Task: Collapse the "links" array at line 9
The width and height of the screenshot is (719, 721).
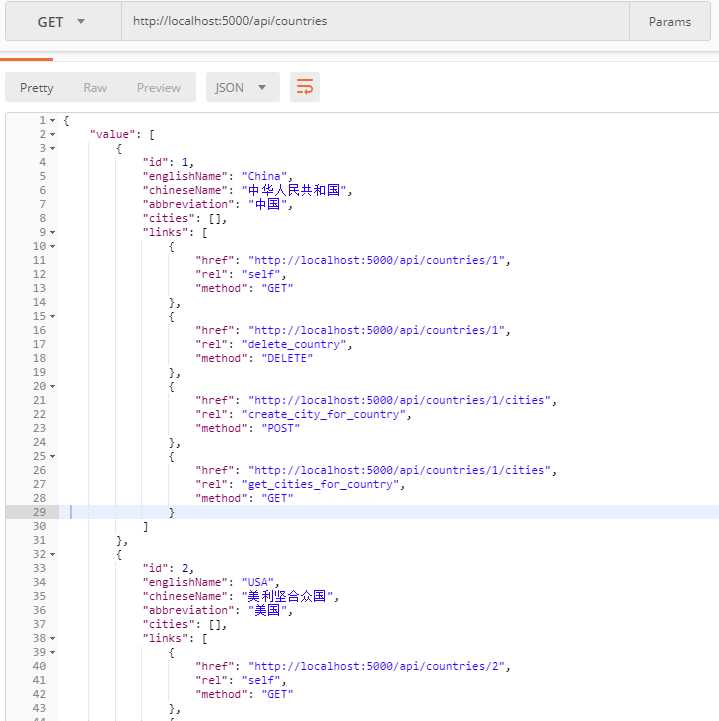Action: pos(52,233)
